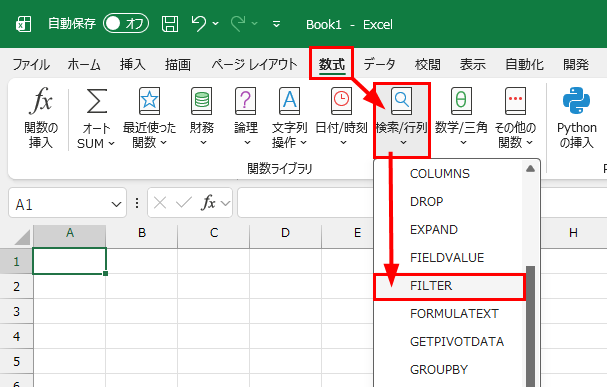The width and height of the screenshot is (607, 387).
Task: Open the 最近使った関数 star book icon
Action: click(149, 101)
